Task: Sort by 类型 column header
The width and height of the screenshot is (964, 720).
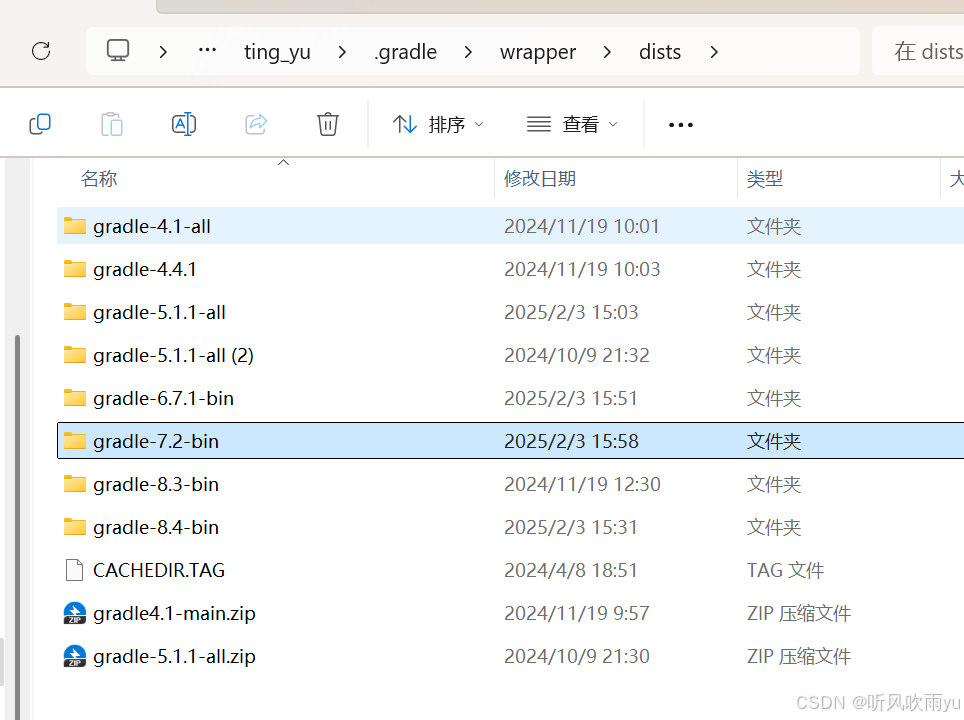Action: (x=765, y=179)
